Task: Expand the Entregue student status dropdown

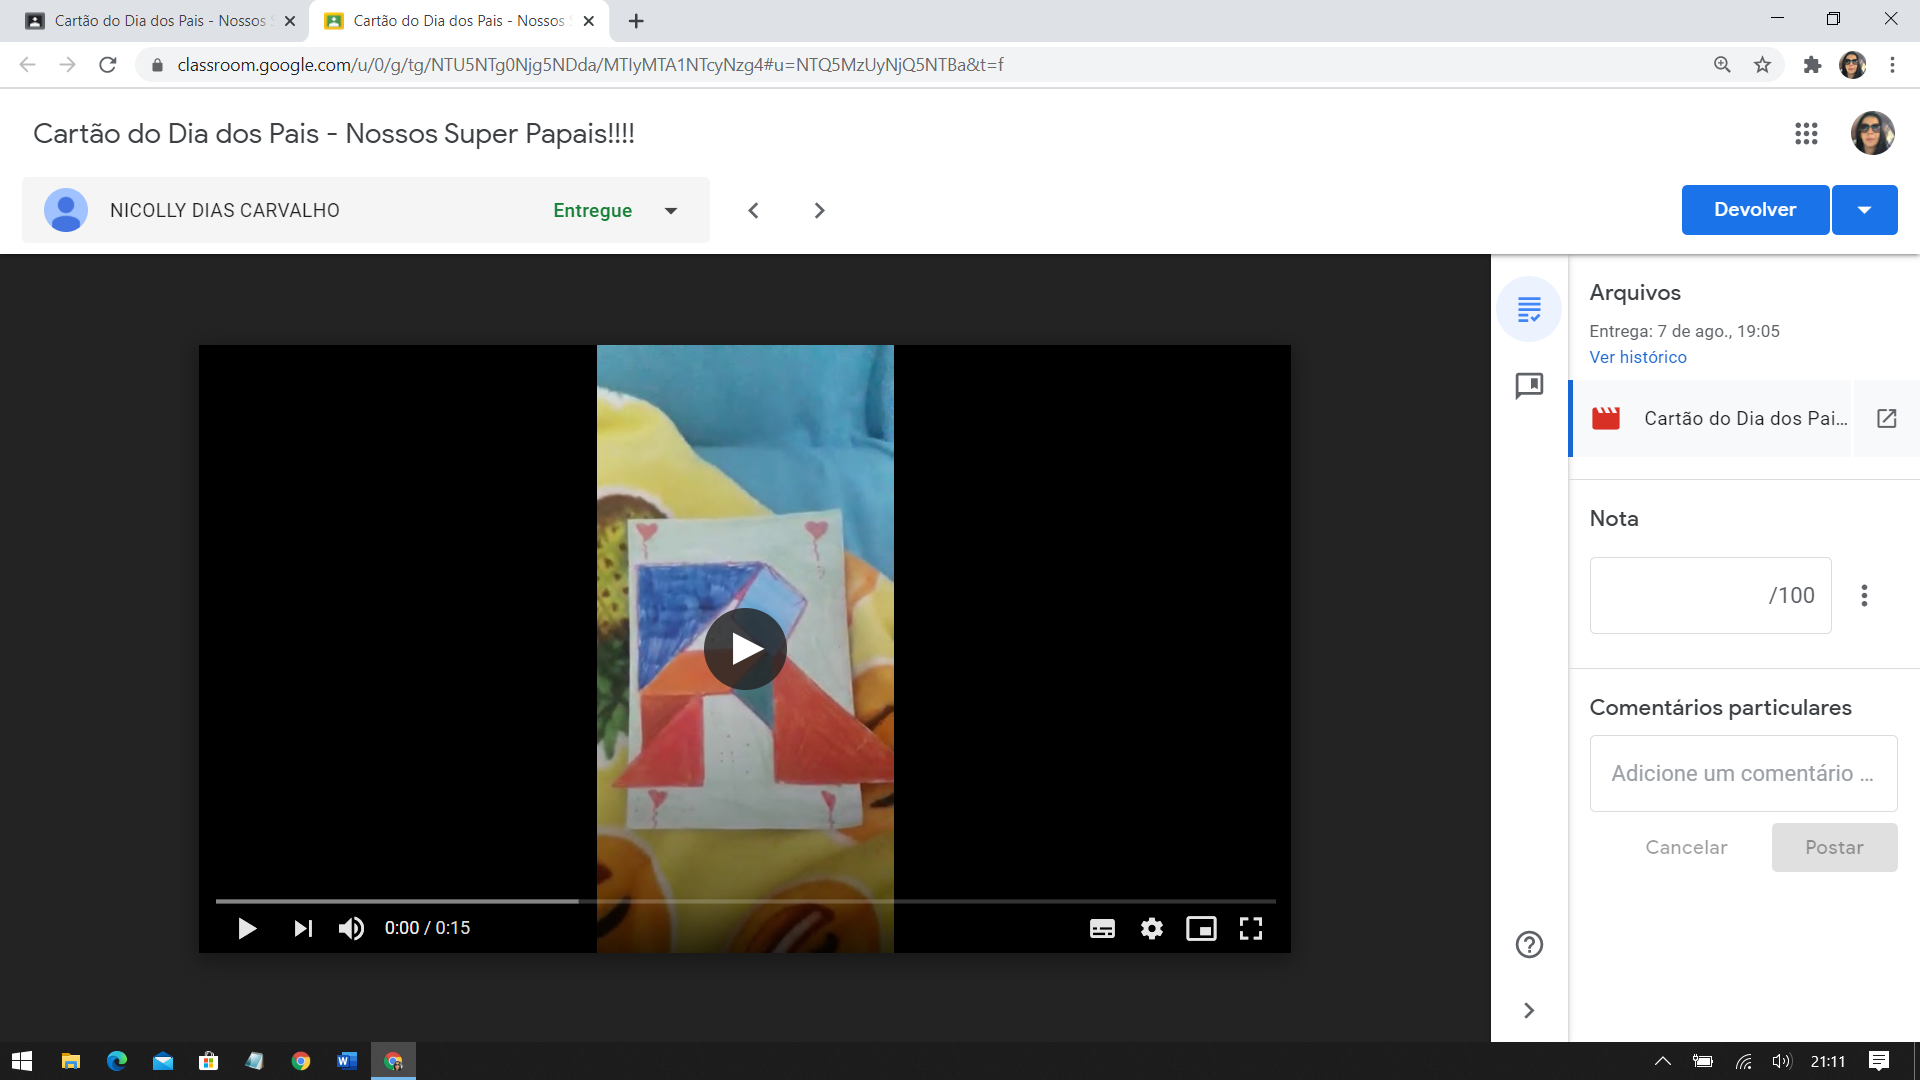Action: (x=671, y=211)
